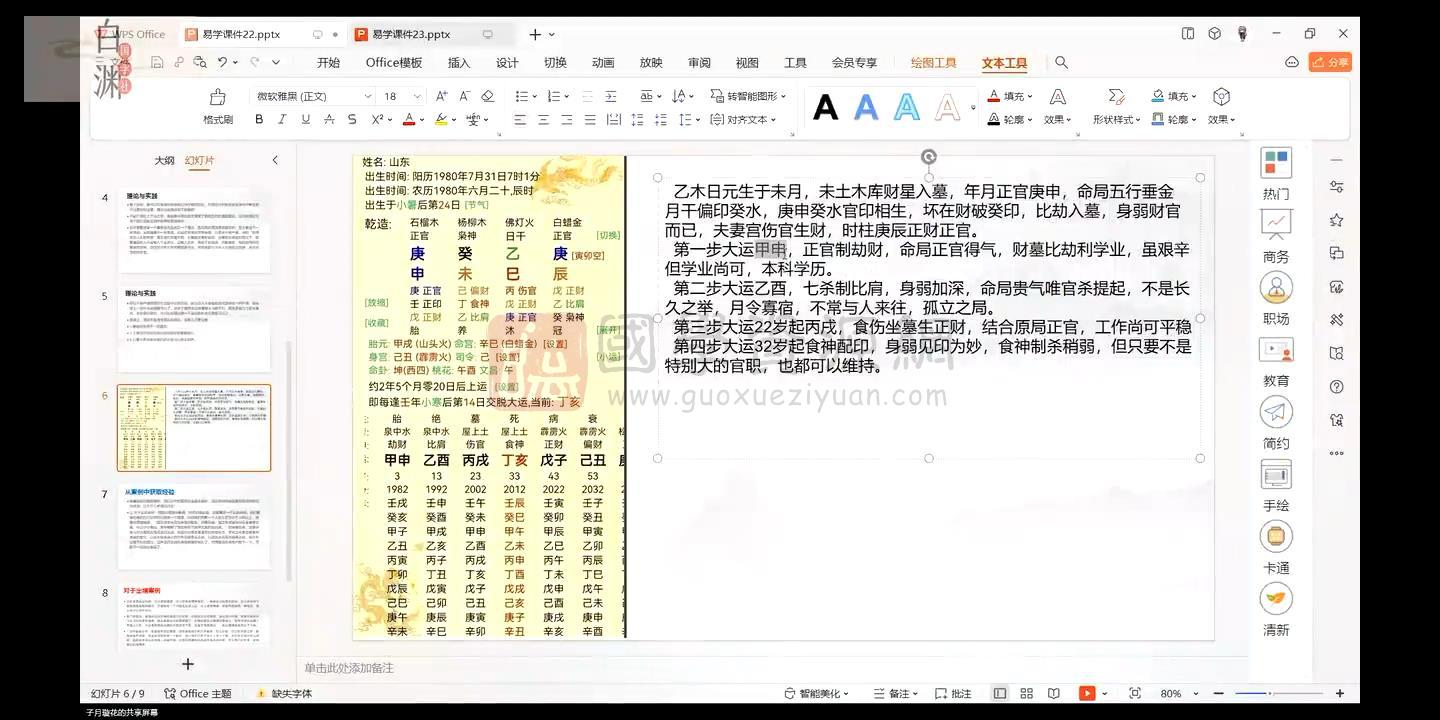Screen dimensions: 1440x720
Task: Switch to the 插入 ribbon tab
Action: pos(458,62)
